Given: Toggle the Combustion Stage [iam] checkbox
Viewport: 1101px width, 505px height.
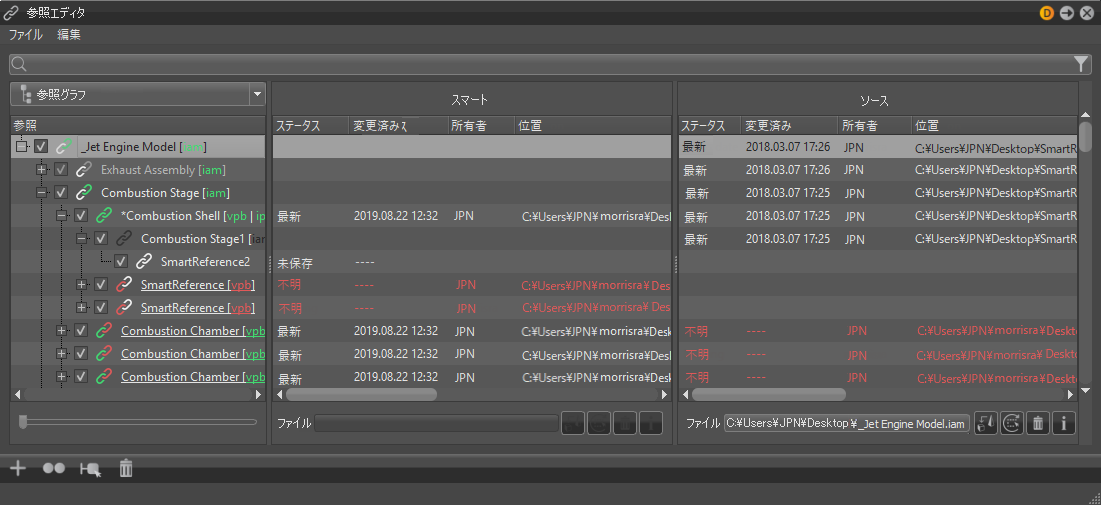Looking at the screenshot, I should tap(61, 192).
